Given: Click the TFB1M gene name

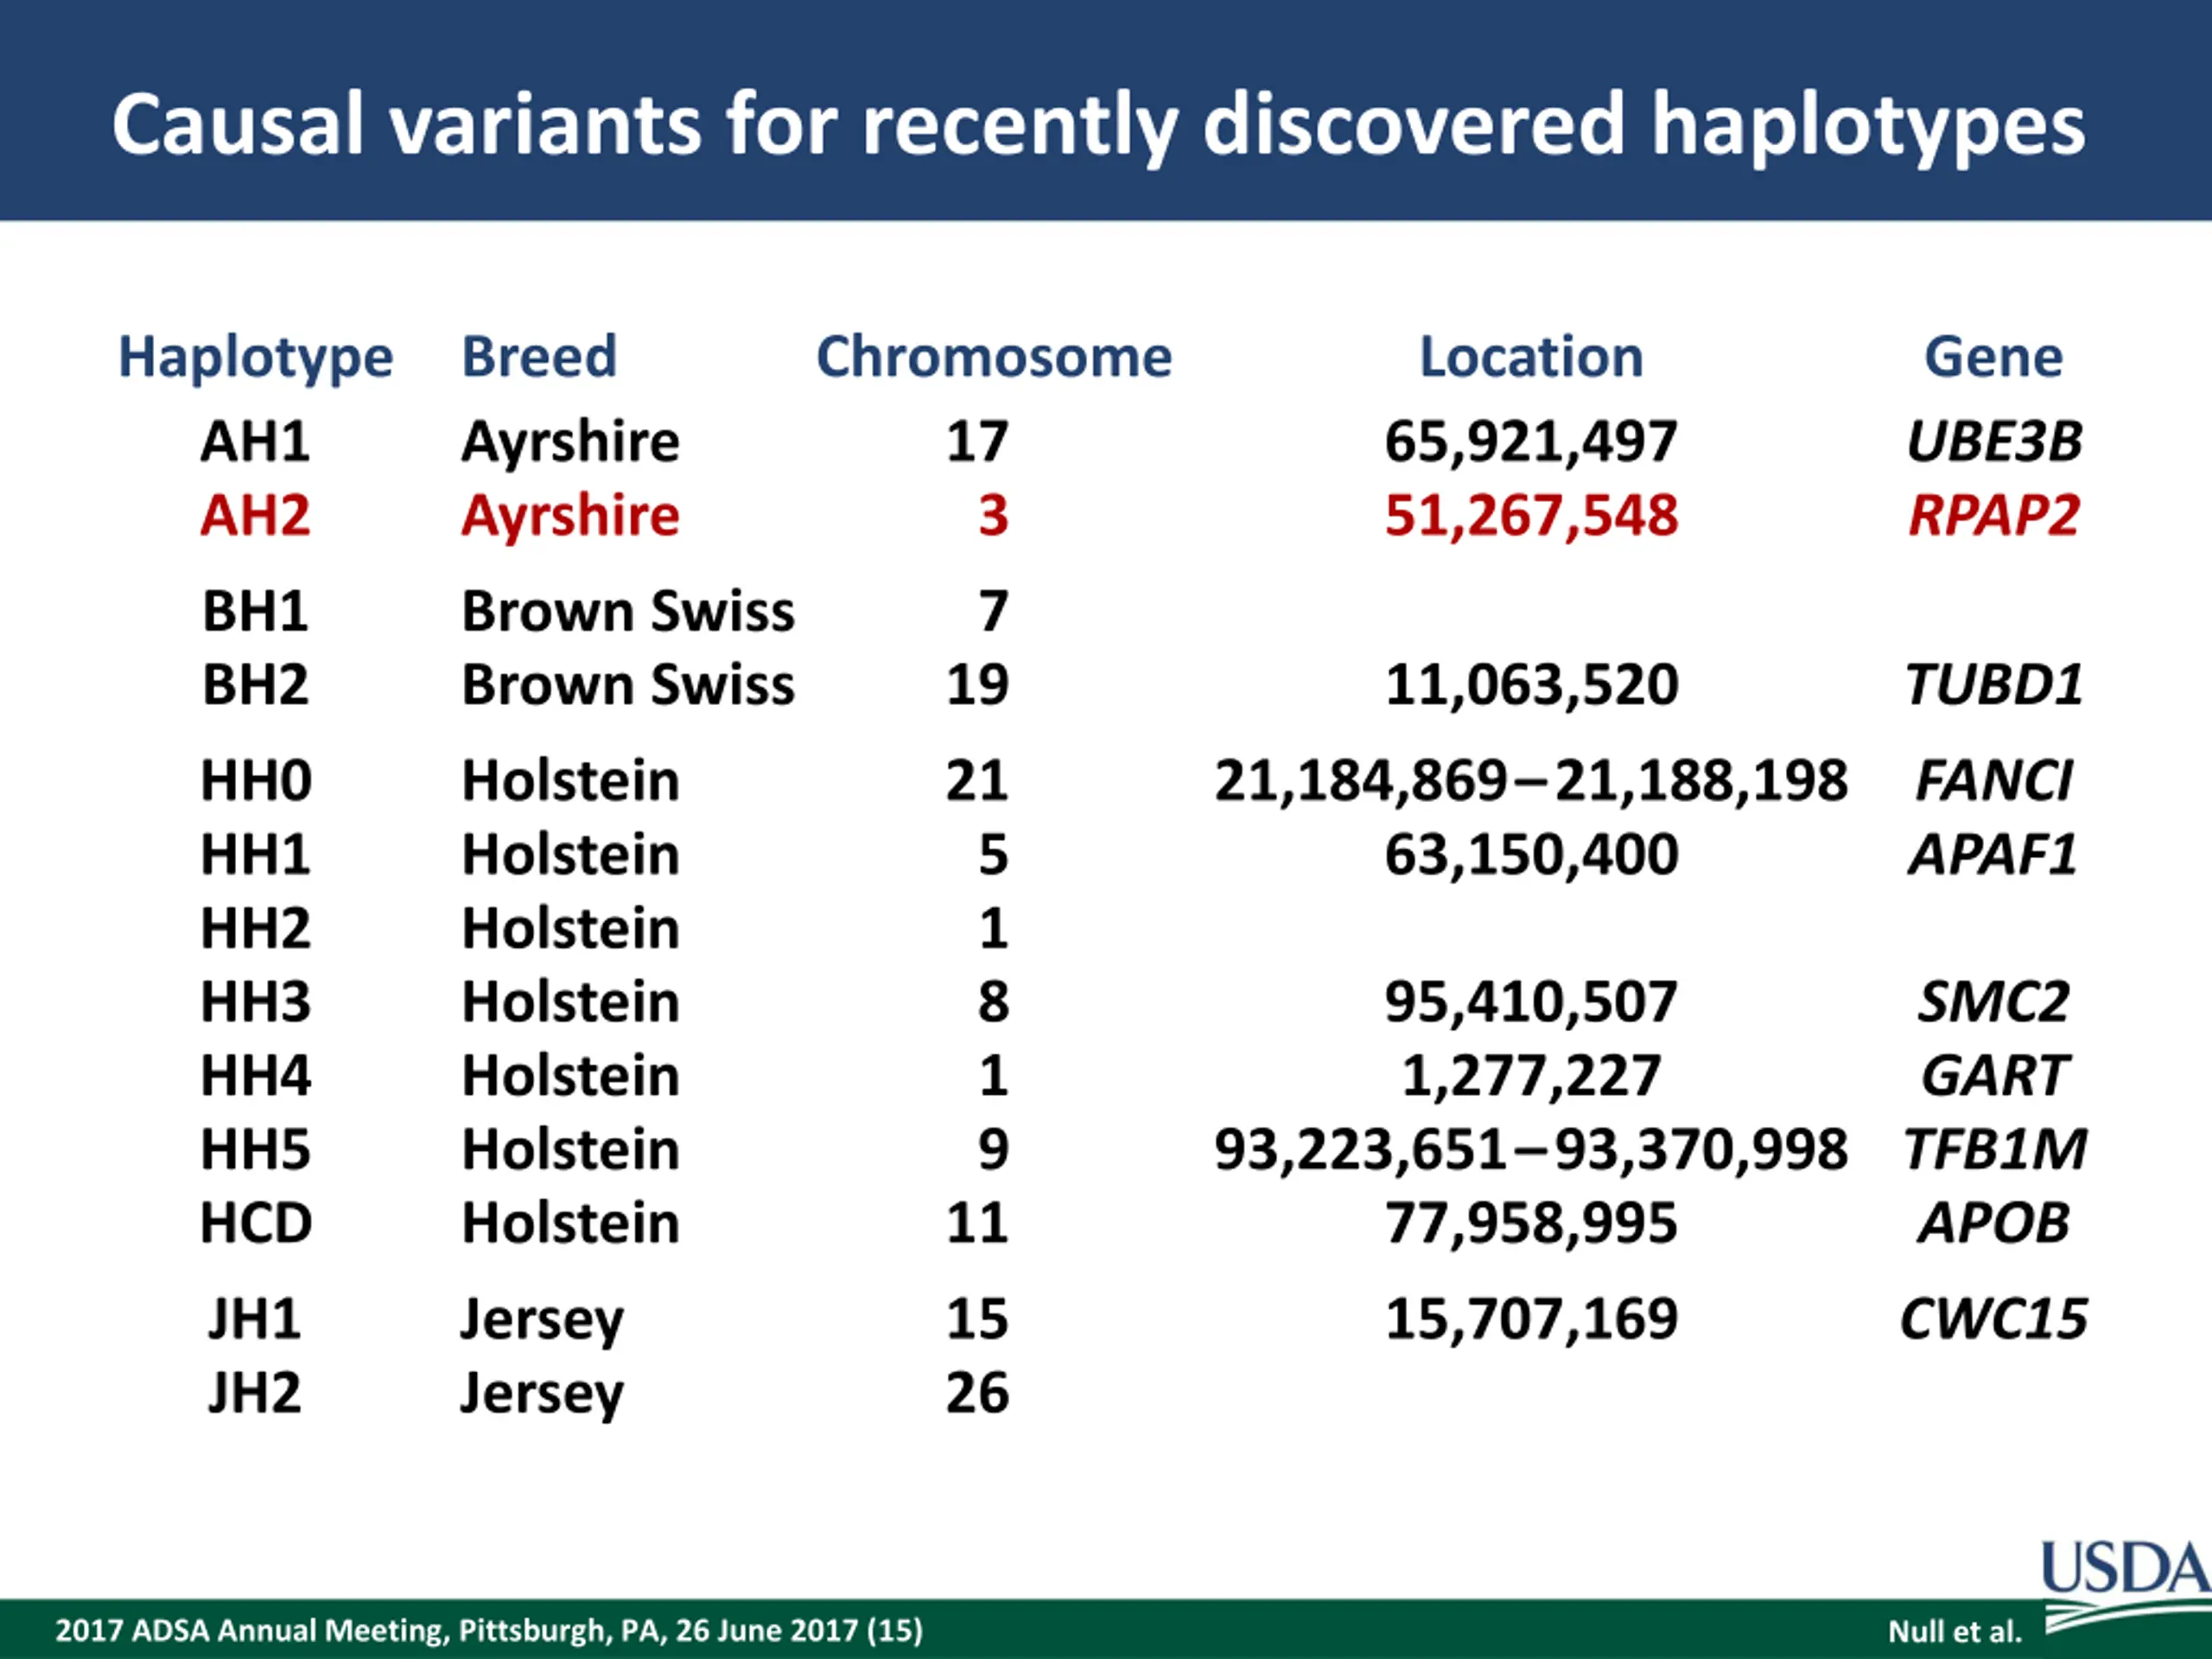Looking at the screenshot, I should (1993, 1149).
